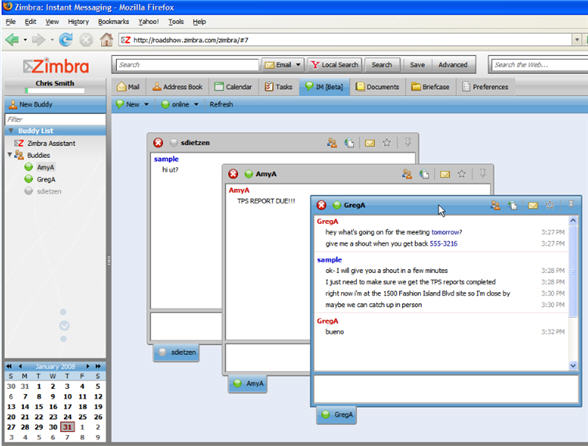588x446 pixels.
Task: Open the Firefox History menu
Action: point(78,22)
